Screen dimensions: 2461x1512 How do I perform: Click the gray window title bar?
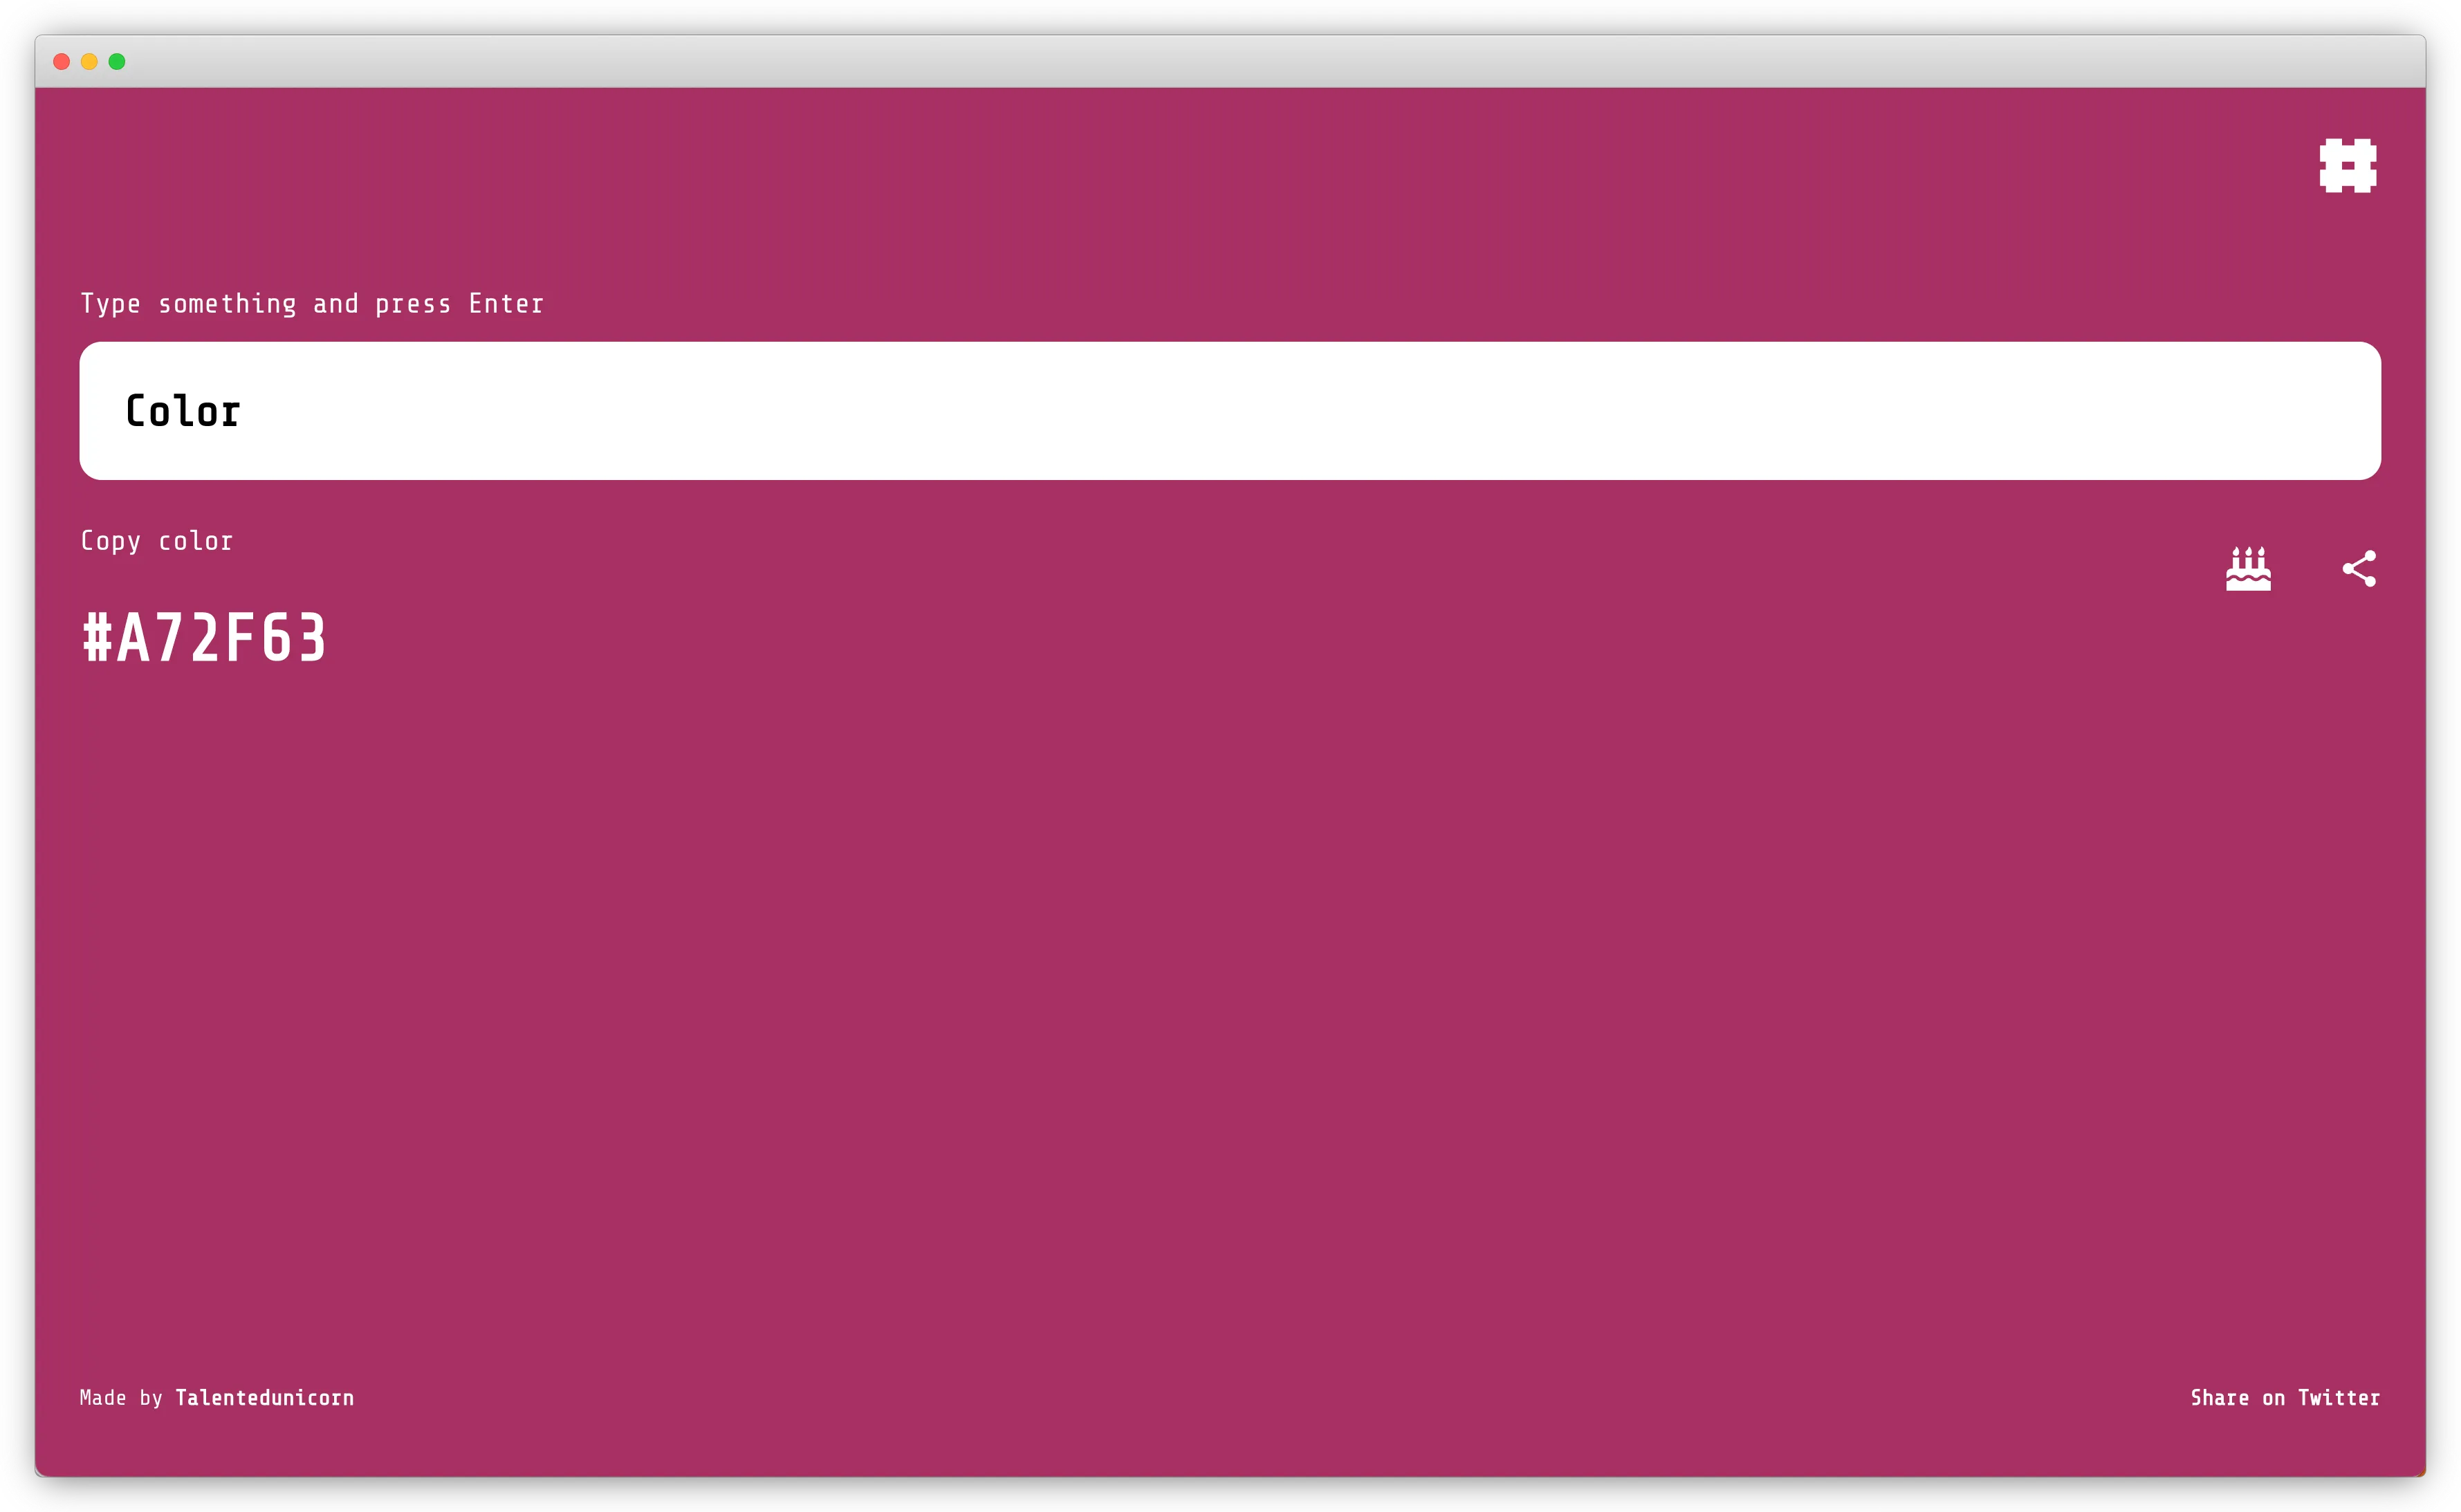click(1230, 62)
